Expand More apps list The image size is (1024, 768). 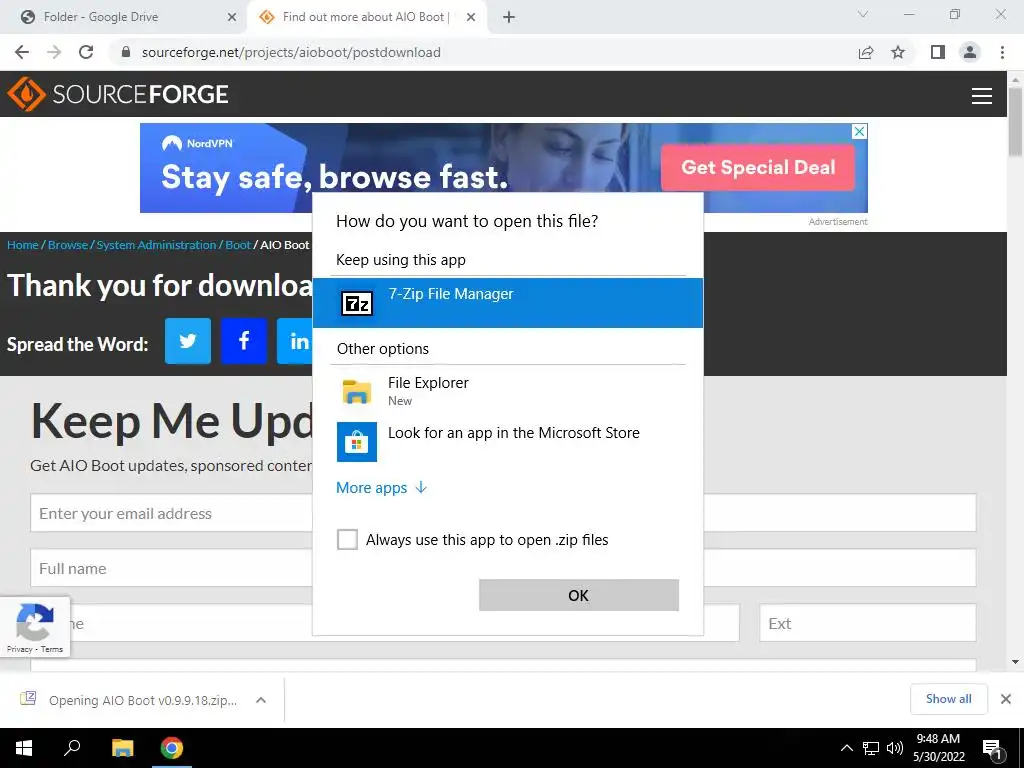(x=381, y=488)
